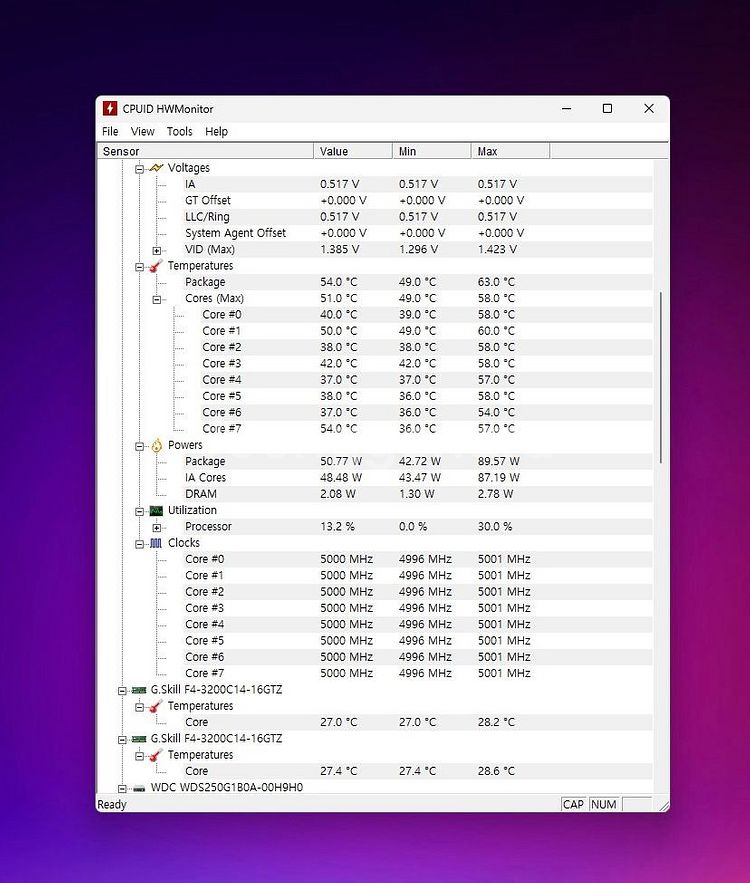
Task: Click the thermometer icon under the first G.Skill module
Action: click(x=156, y=706)
